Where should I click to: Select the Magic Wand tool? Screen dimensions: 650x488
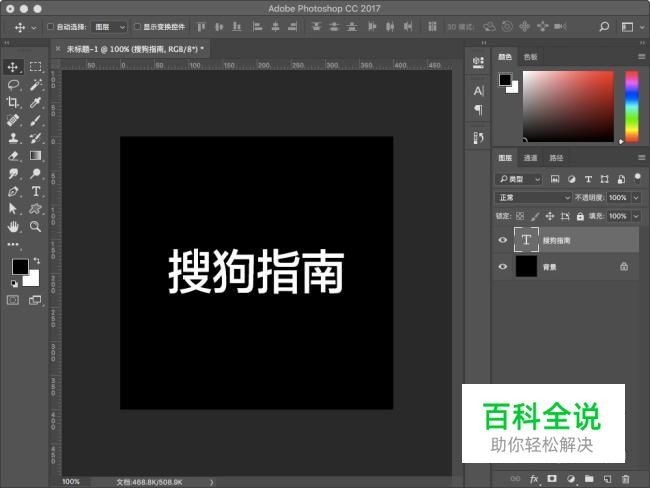click(36, 85)
